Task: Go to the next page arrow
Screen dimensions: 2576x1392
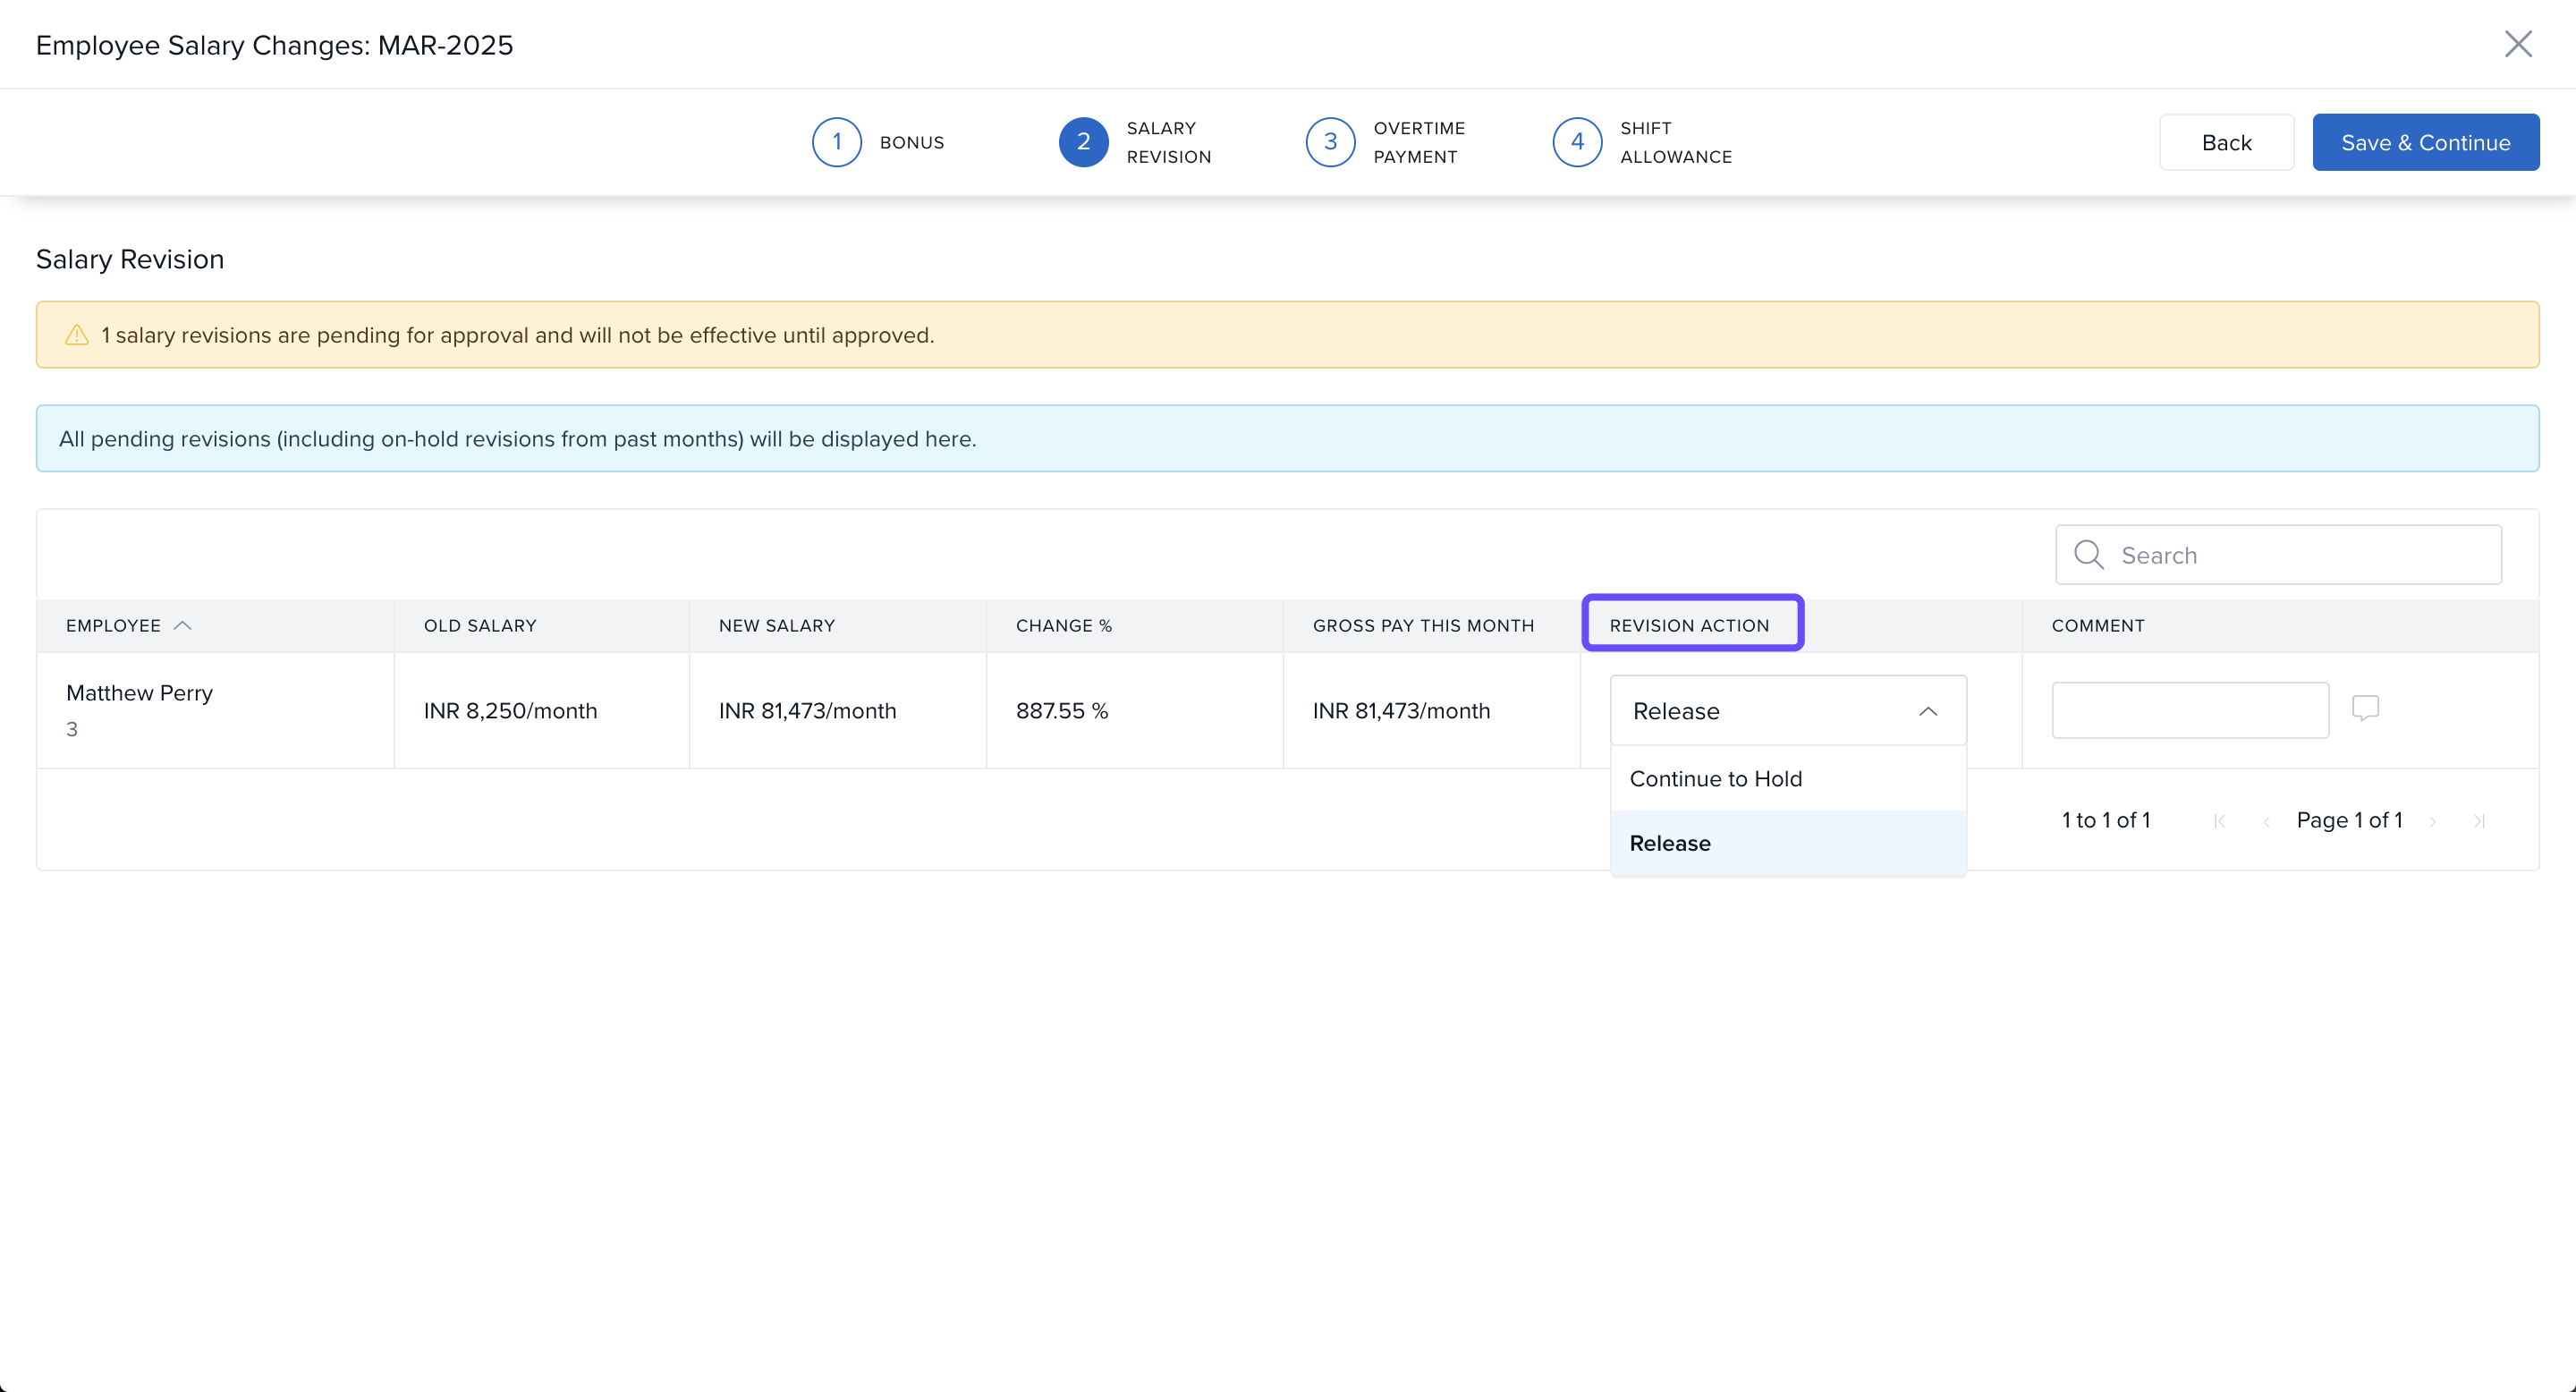Action: [2433, 821]
